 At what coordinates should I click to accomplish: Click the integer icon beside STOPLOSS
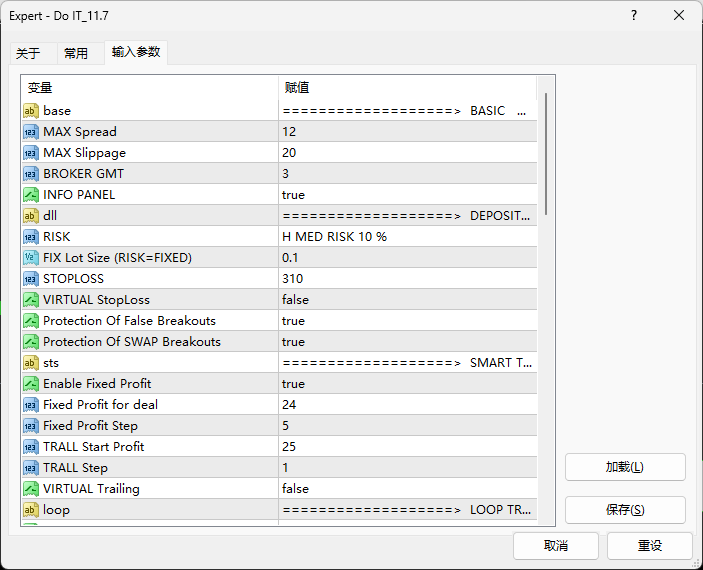(30, 279)
